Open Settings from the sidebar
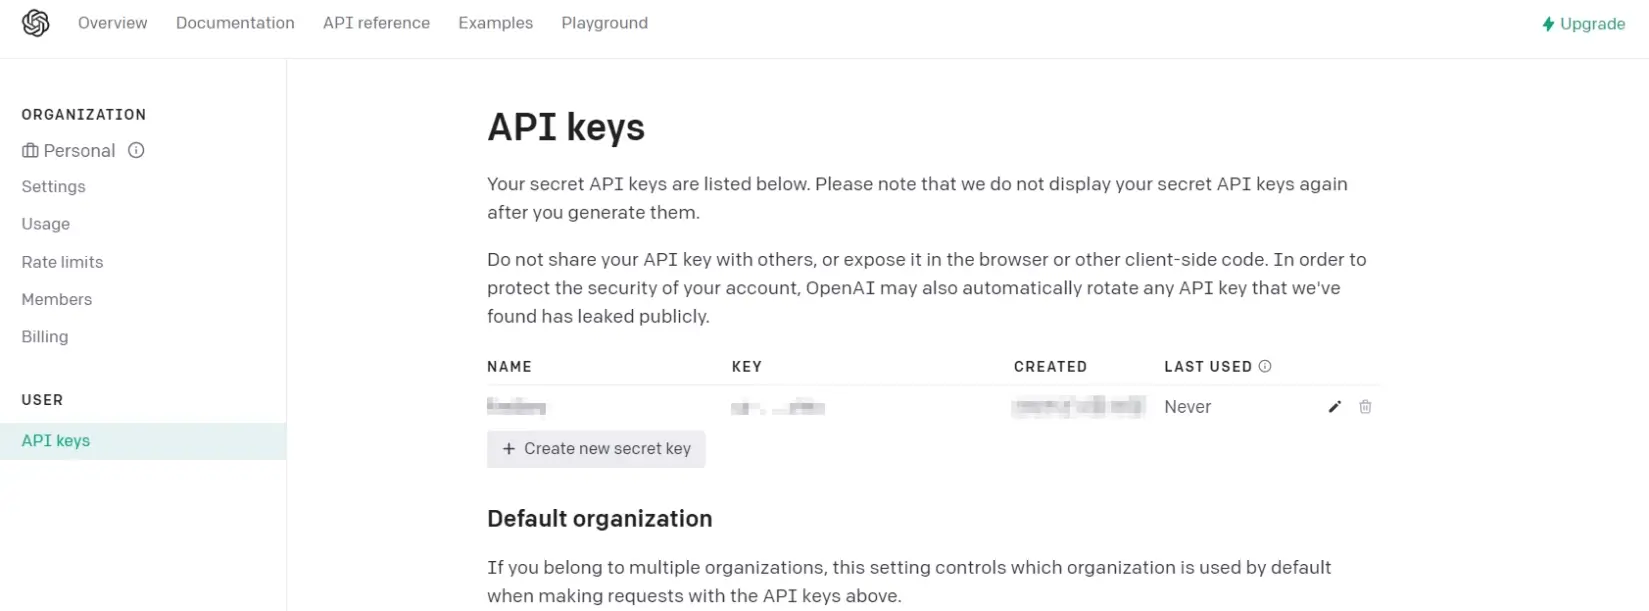1649x611 pixels. point(53,186)
